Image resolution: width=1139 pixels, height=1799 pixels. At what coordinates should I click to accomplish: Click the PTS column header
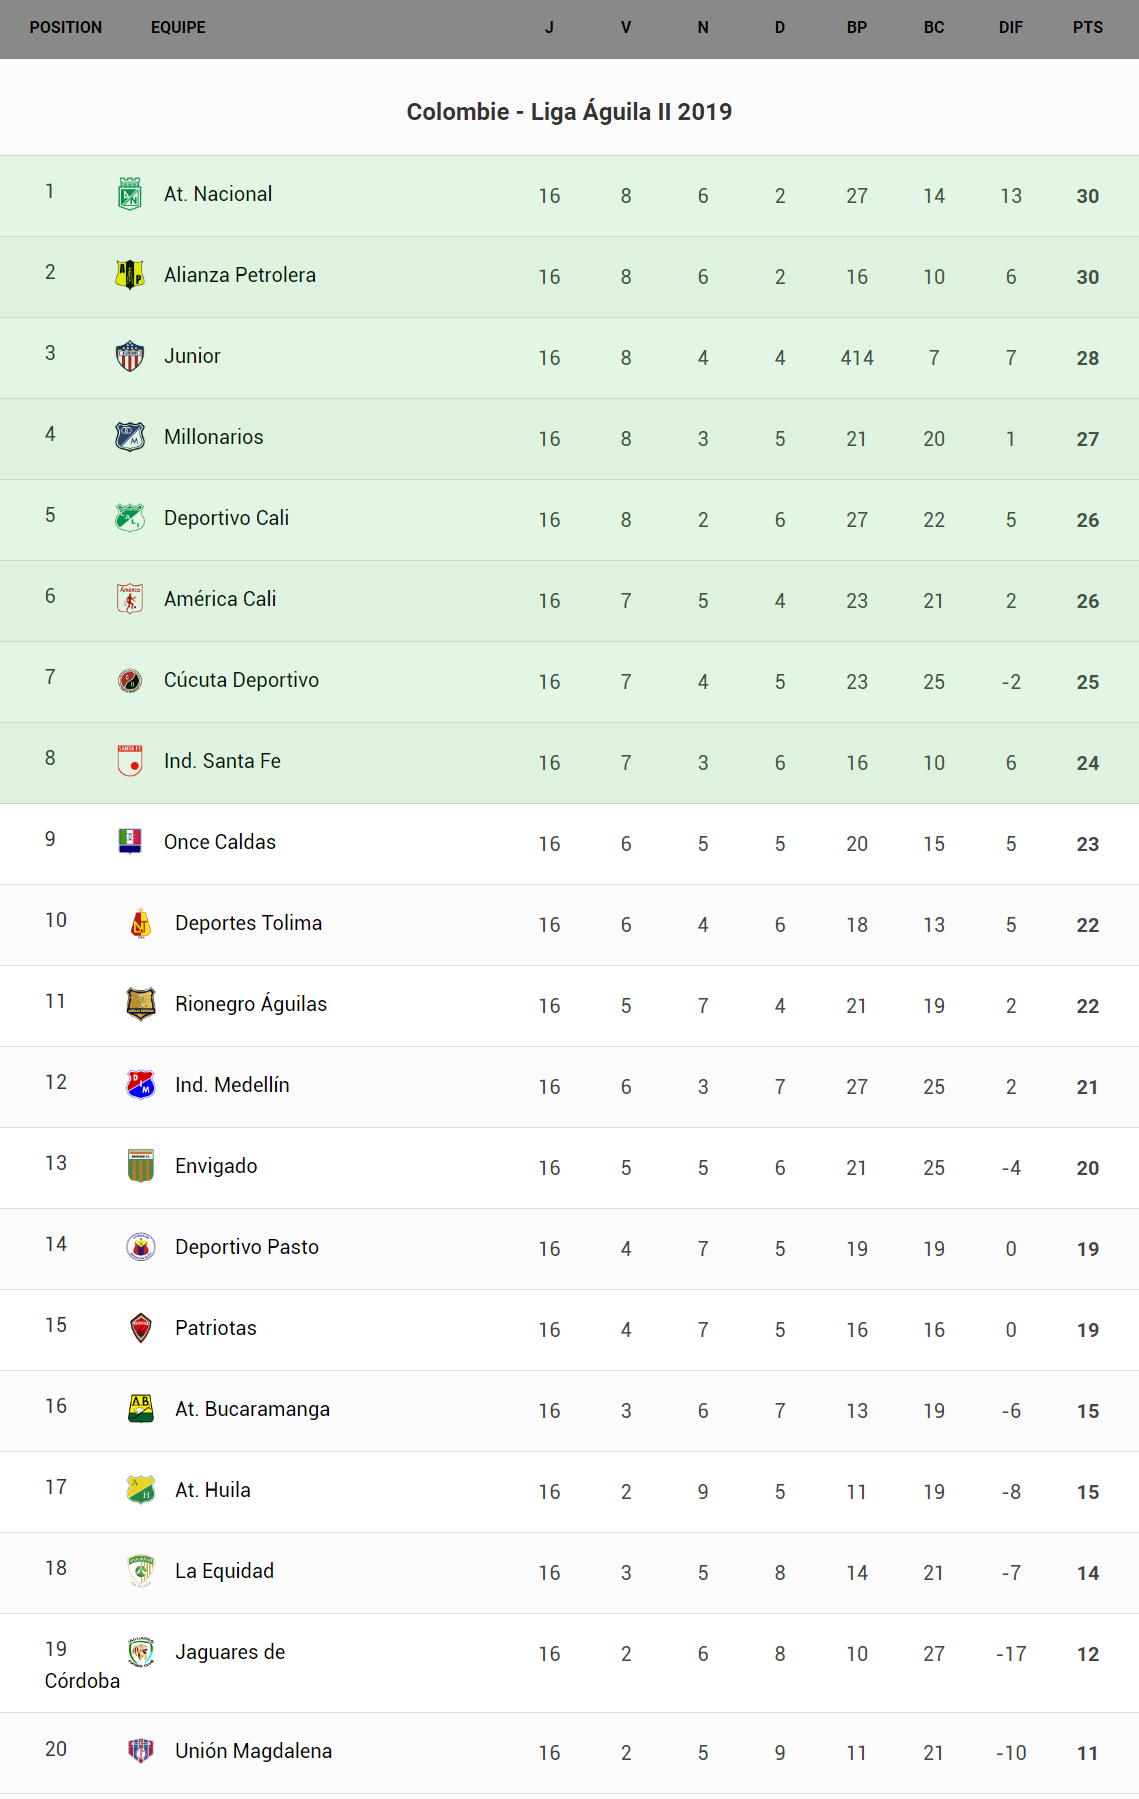tap(1087, 28)
